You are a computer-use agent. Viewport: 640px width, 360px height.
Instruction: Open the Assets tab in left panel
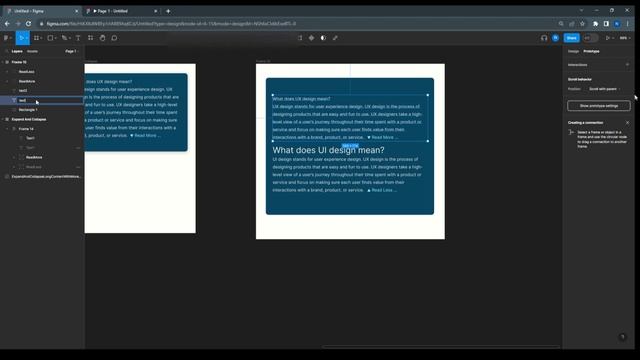(32, 51)
